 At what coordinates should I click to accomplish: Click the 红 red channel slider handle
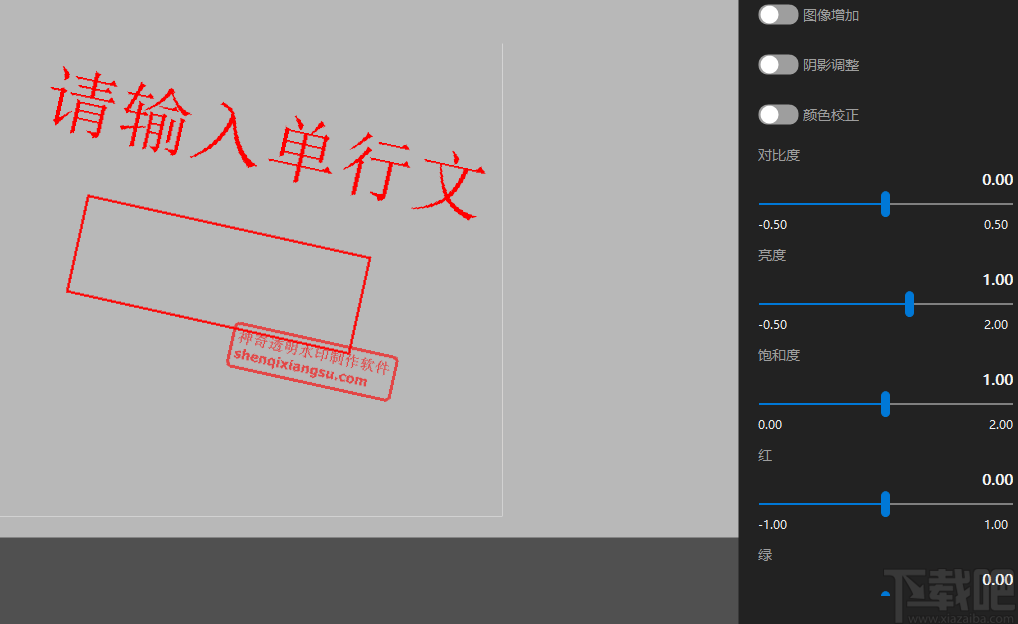pos(886,504)
